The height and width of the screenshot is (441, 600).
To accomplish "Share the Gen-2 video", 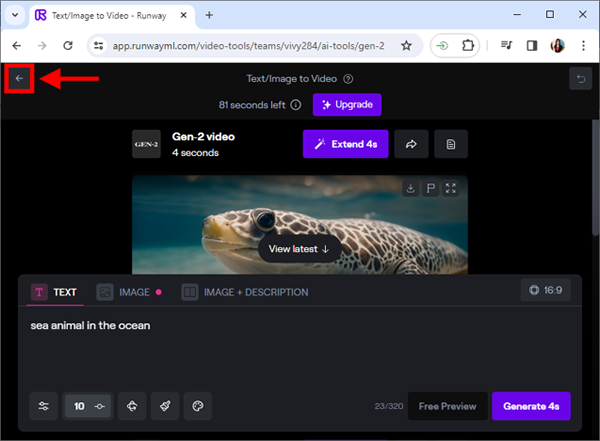I will (x=411, y=144).
